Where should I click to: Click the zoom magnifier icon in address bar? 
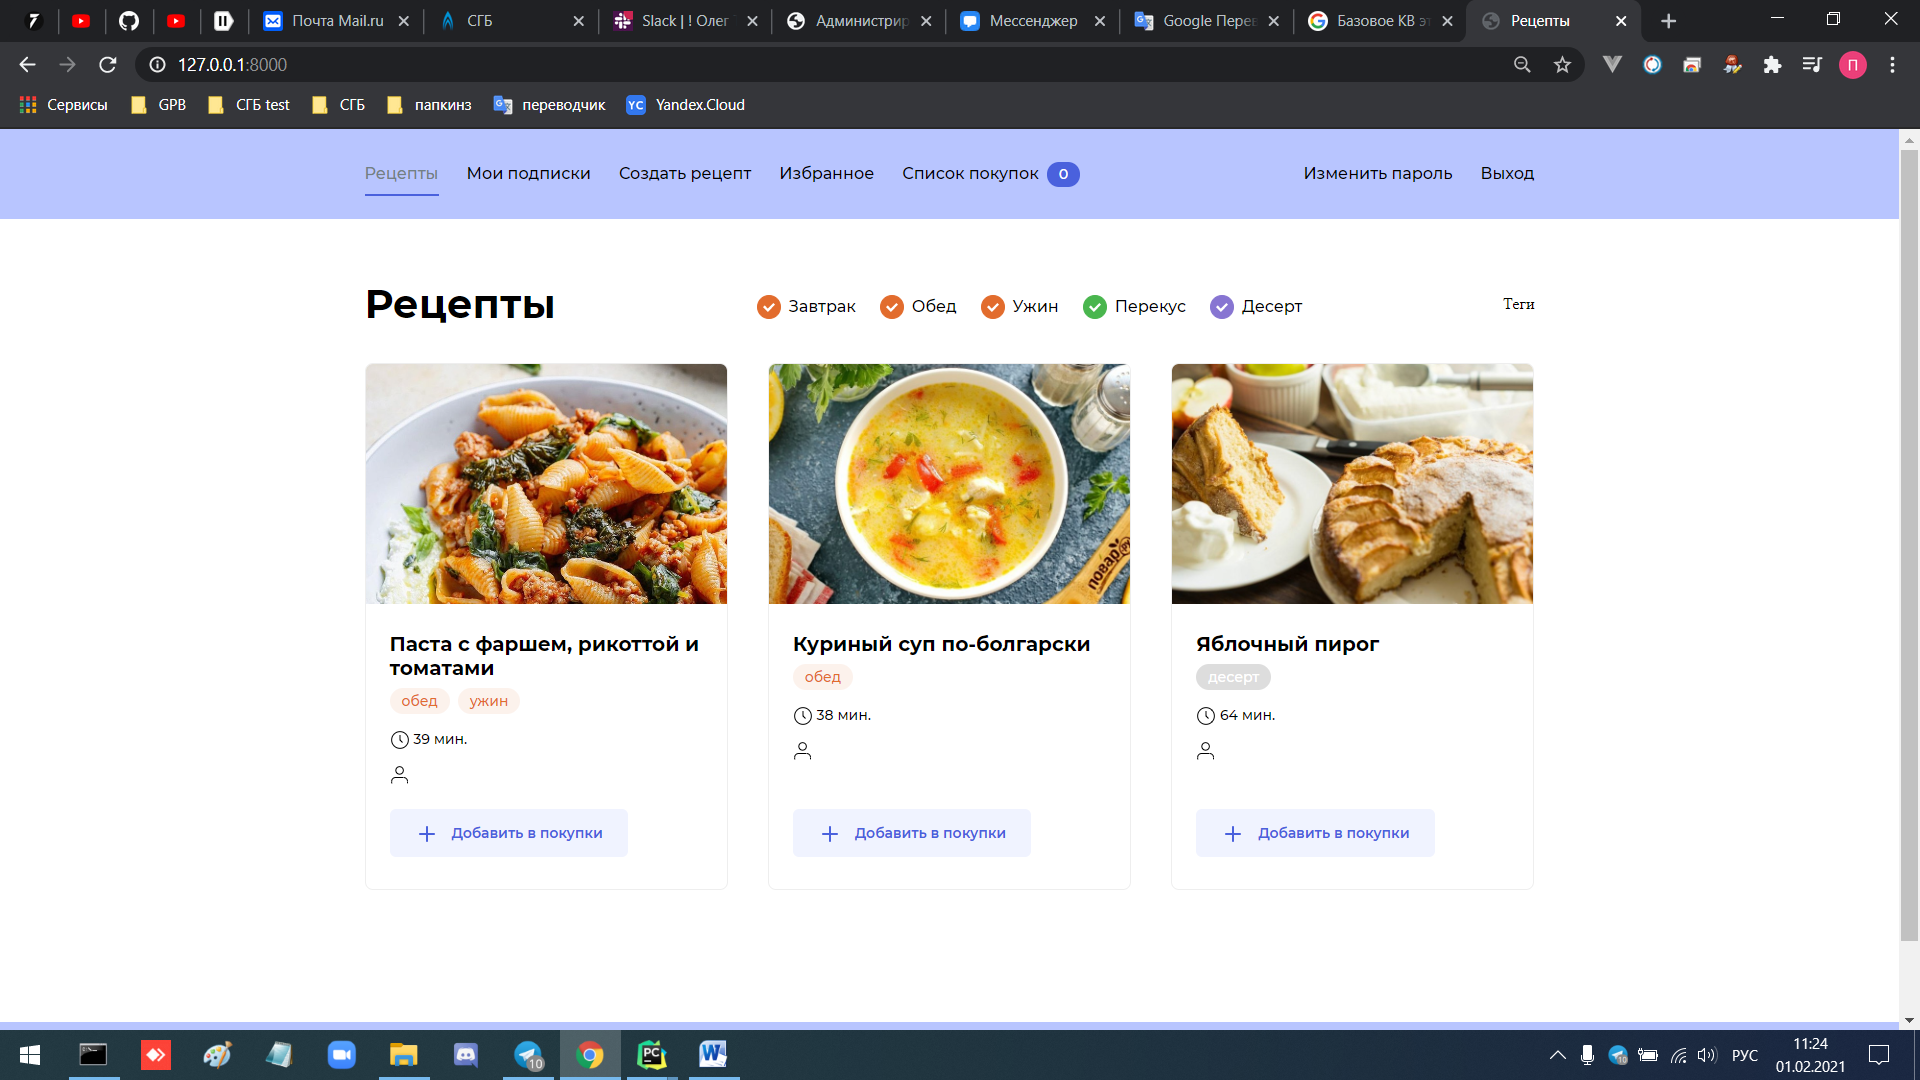pyautogui.click(x=1522, y=65)
